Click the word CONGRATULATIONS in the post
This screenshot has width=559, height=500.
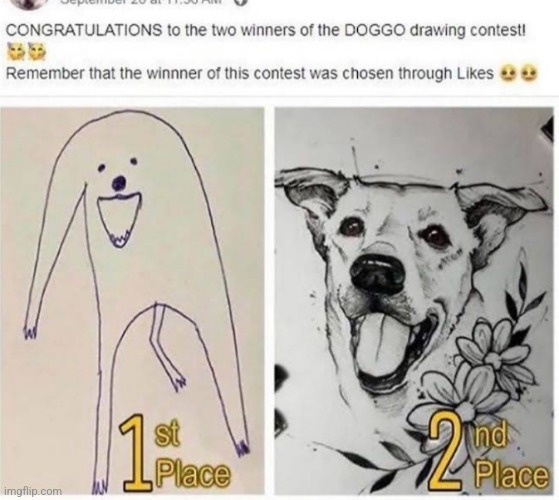pos(84,31)
